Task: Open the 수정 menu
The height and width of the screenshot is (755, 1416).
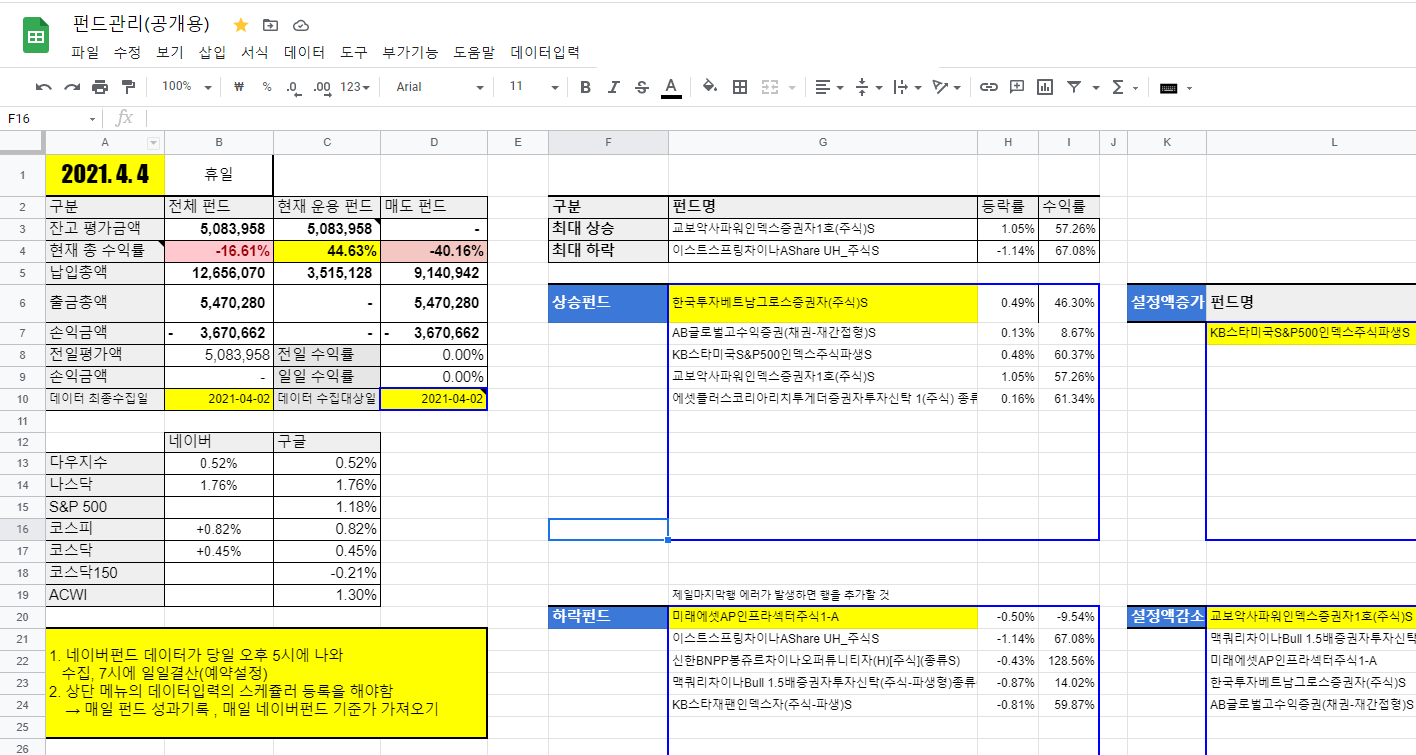Action: tap(127, 52)
